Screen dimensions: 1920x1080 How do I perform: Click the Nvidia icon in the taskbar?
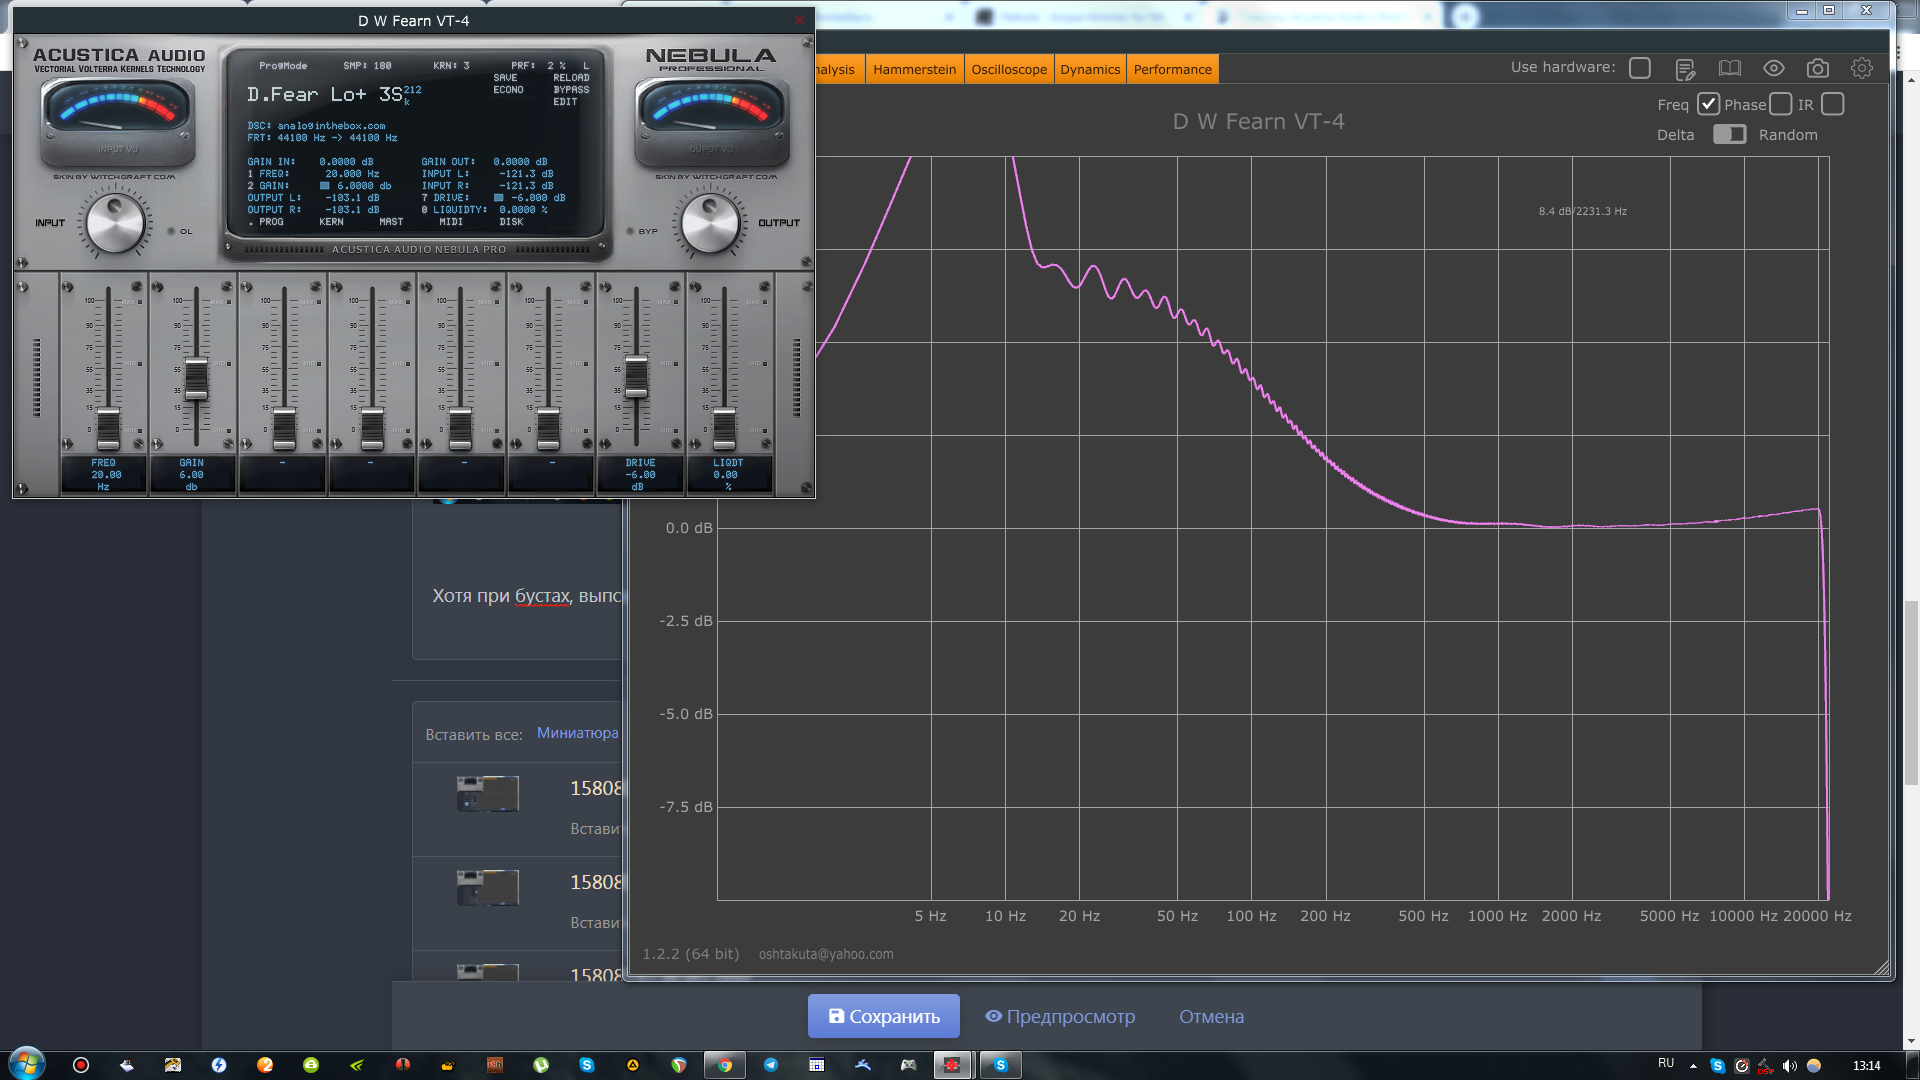[357, 1065]
